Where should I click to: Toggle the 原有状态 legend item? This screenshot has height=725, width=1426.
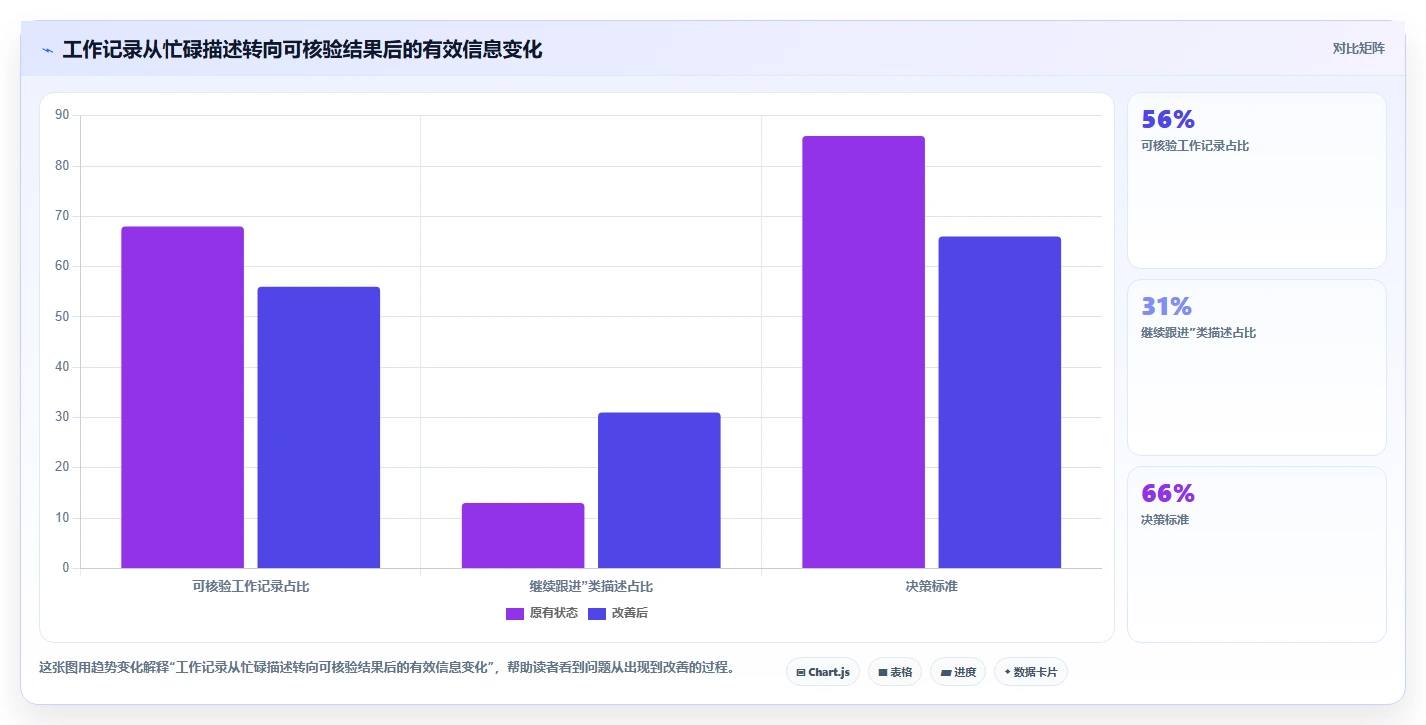point(541,613)
